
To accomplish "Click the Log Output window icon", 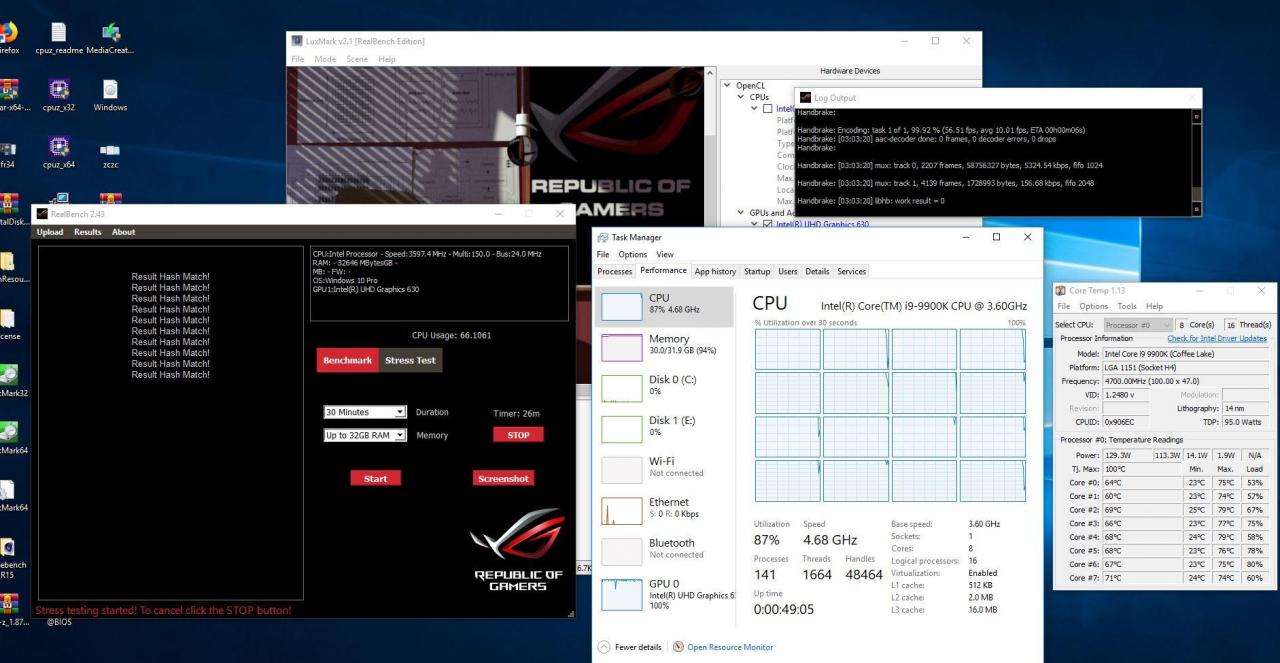I will click(x=804, y=98).
